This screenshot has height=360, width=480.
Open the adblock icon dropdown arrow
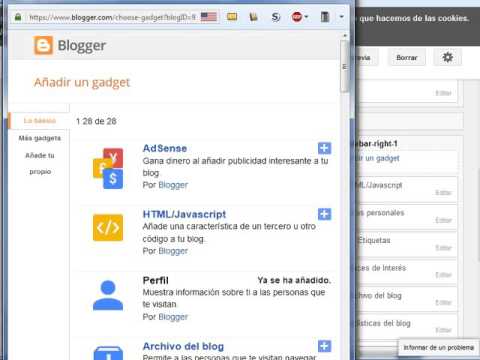click(306, 17)
